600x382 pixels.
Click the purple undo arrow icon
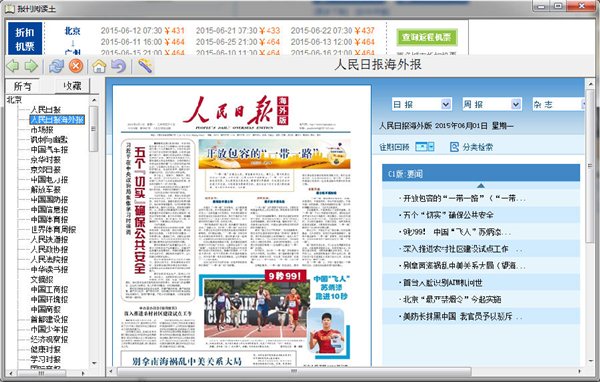(x=119, y=66)
